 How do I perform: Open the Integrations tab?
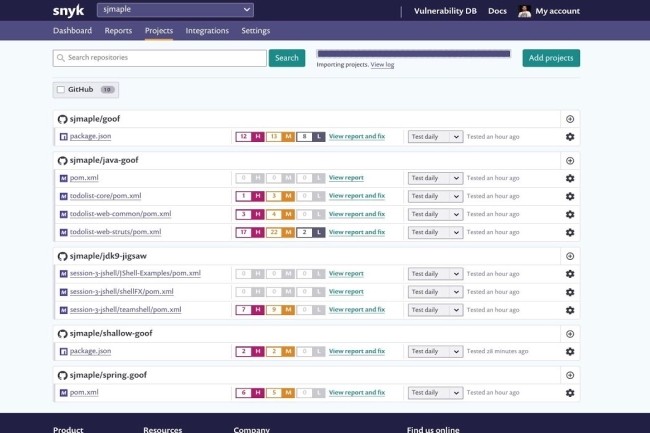pyautogui.click(x=207, y=31)
